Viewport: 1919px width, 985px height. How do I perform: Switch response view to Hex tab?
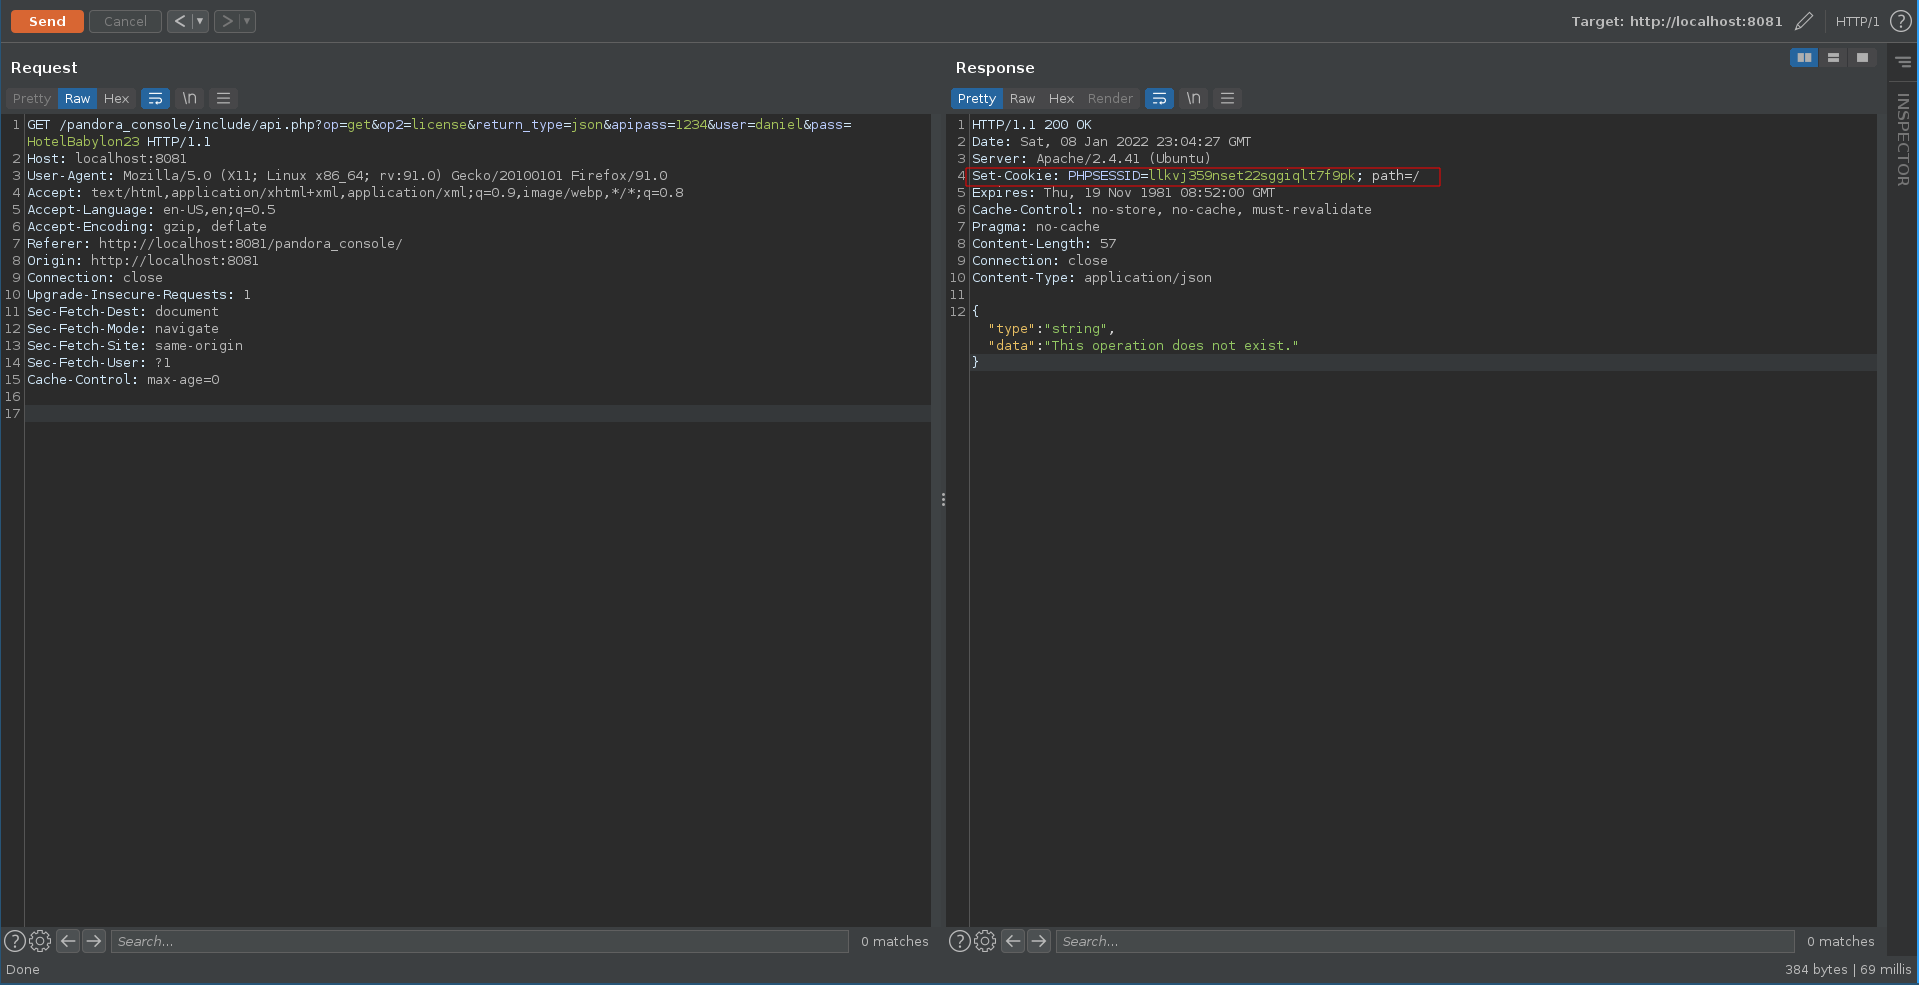coord(1060,98)
